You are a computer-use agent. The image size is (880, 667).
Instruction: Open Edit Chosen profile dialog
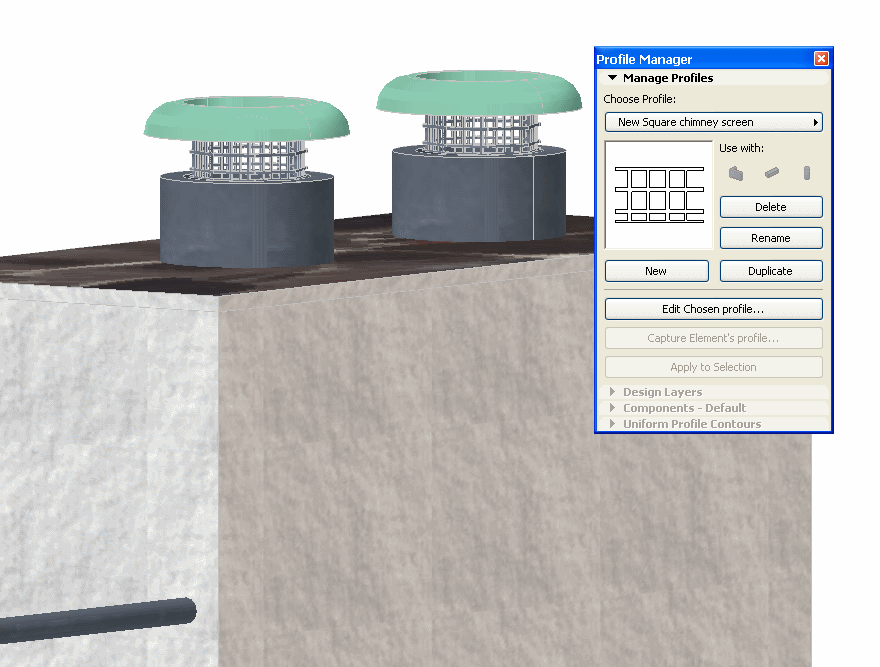pyautogui.click(x=712, y=308)
